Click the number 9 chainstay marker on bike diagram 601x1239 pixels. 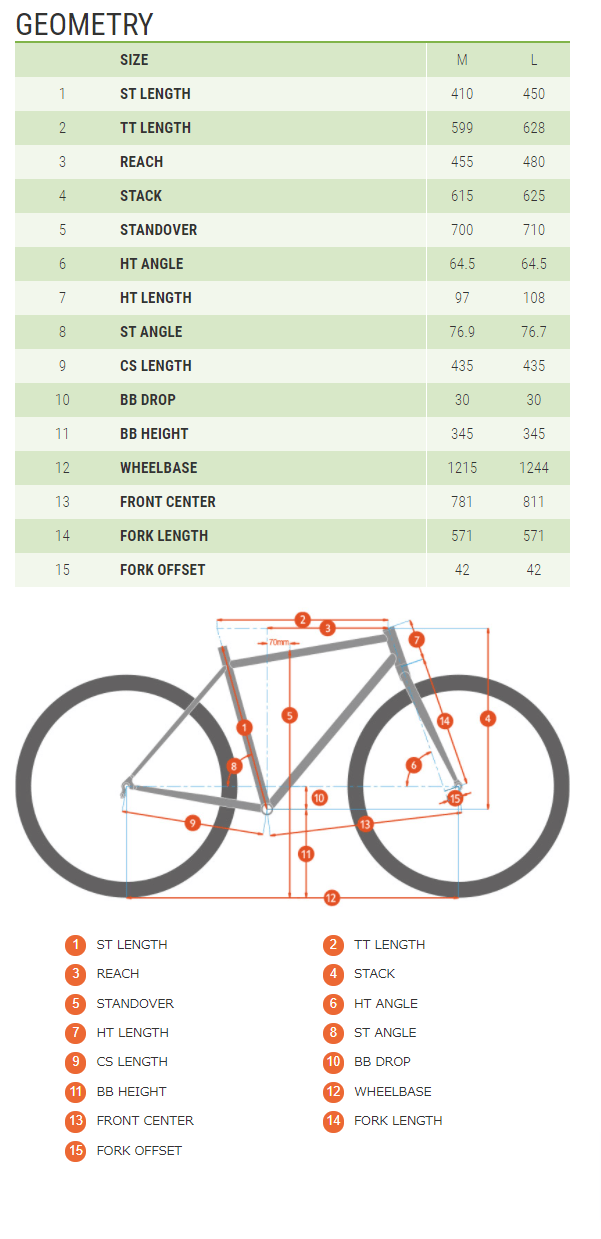(193, 822)
